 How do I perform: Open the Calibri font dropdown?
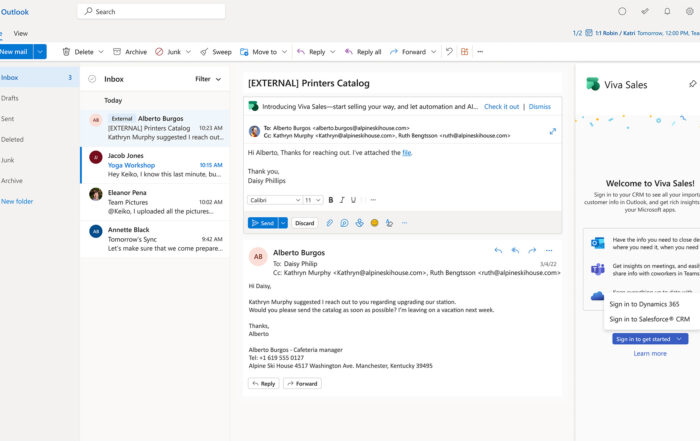click(275, 200)
